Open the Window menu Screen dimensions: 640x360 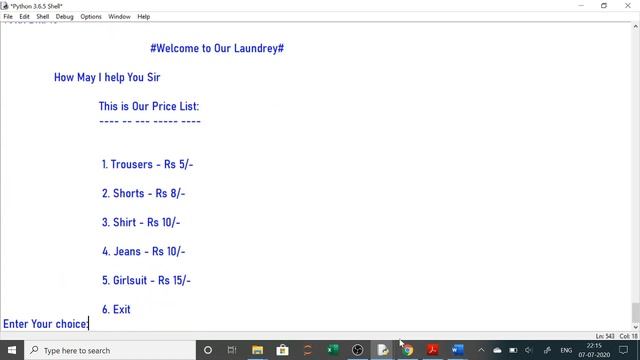coord(119,17)
